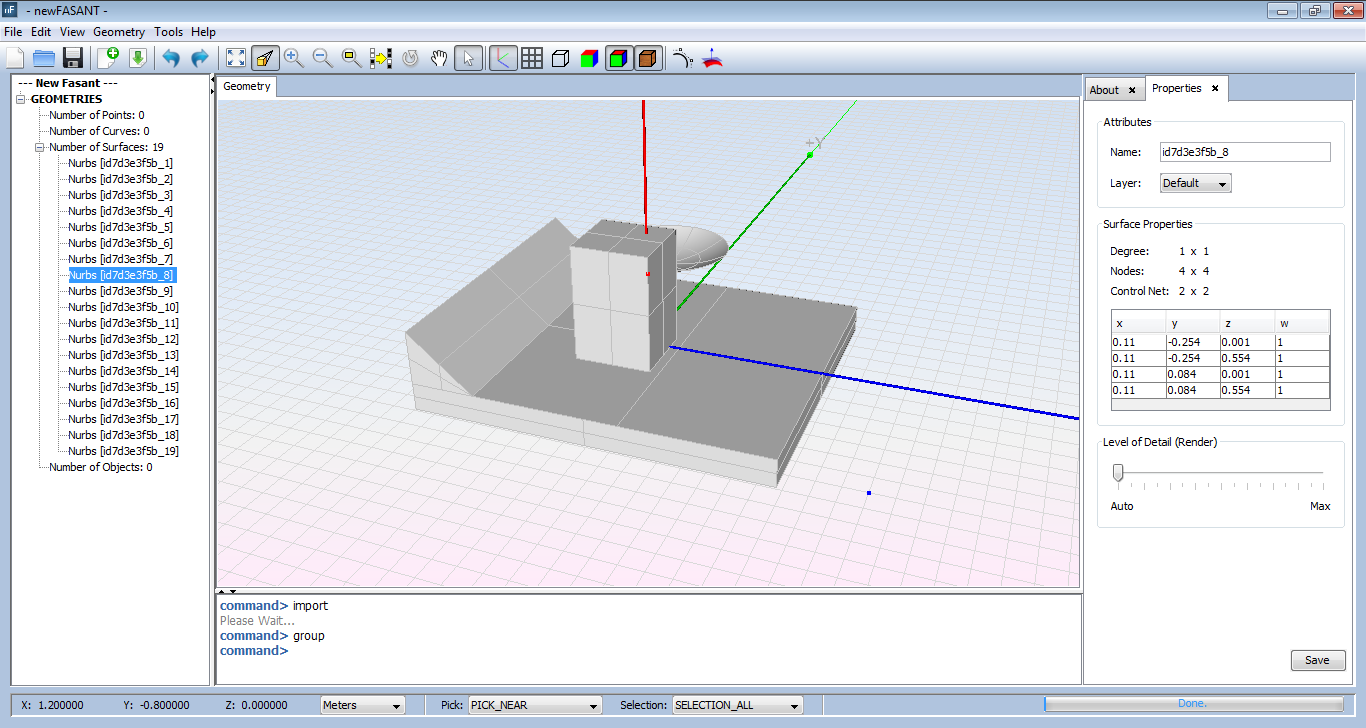Open a saved project file

(x=43, y=57)
